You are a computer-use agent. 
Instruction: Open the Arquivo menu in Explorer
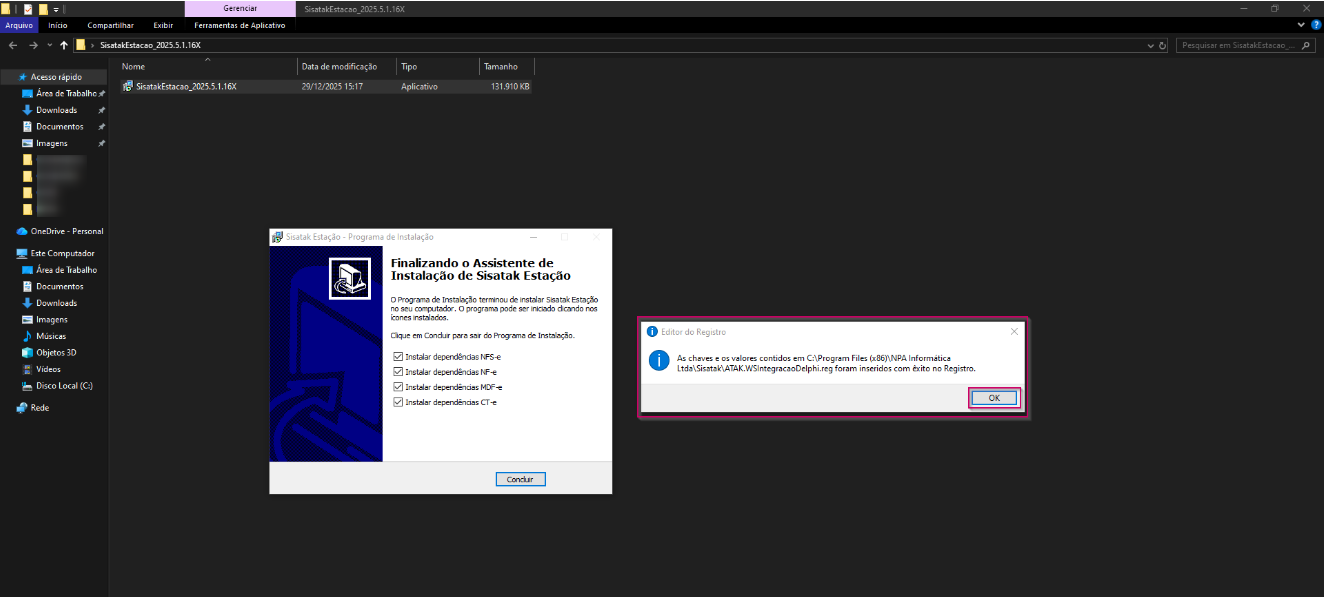pyautogui.click(x=20, y=25)
